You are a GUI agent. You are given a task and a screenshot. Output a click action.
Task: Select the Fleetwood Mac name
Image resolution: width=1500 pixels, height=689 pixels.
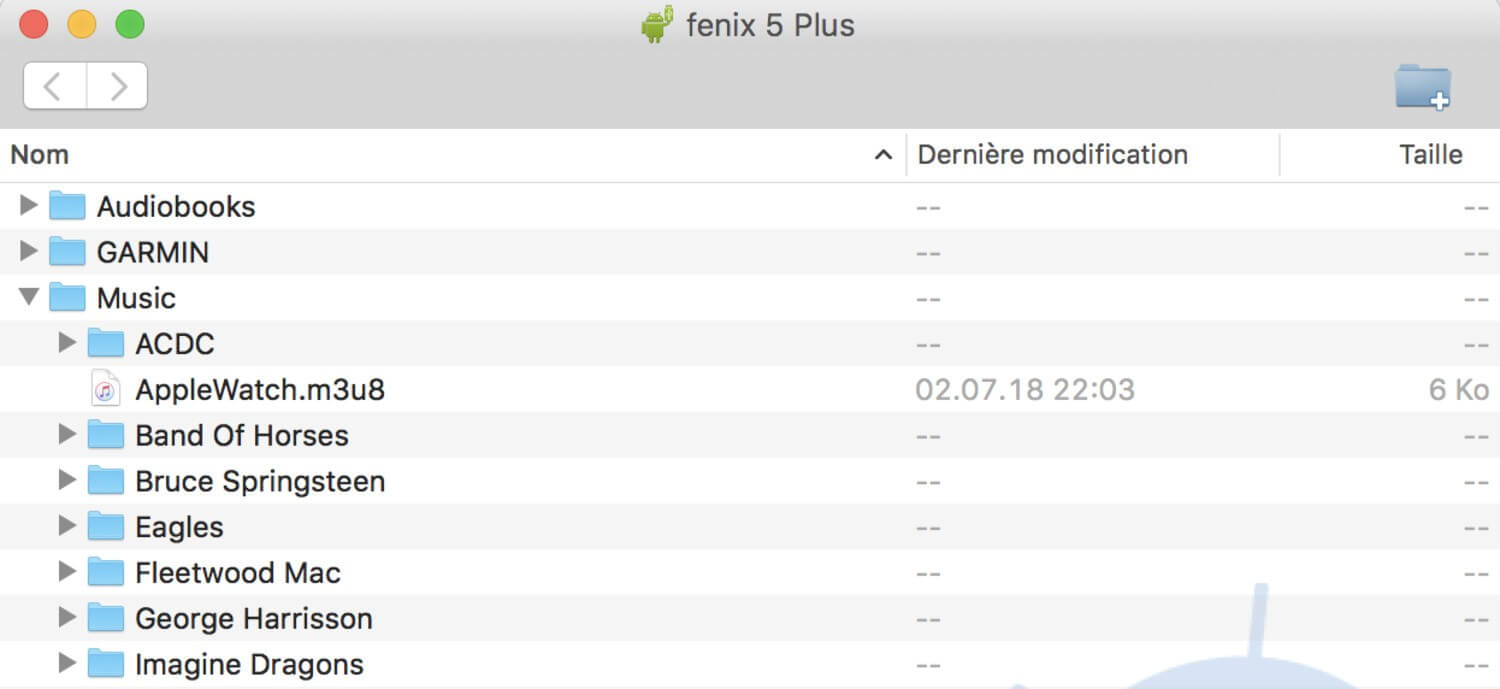[238, 573]
